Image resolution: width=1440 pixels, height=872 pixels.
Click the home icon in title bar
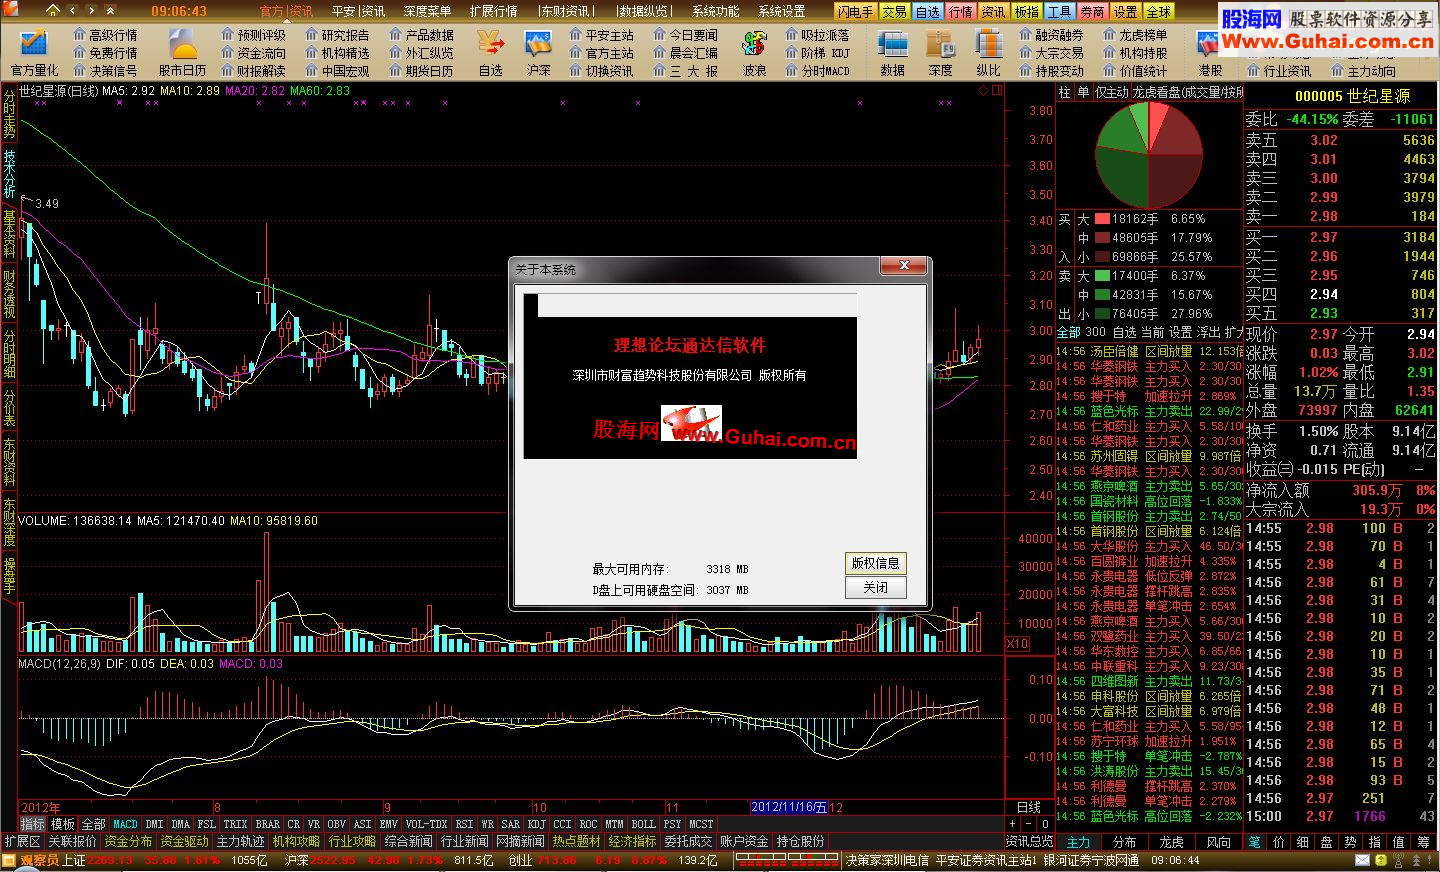coord(53,10)
